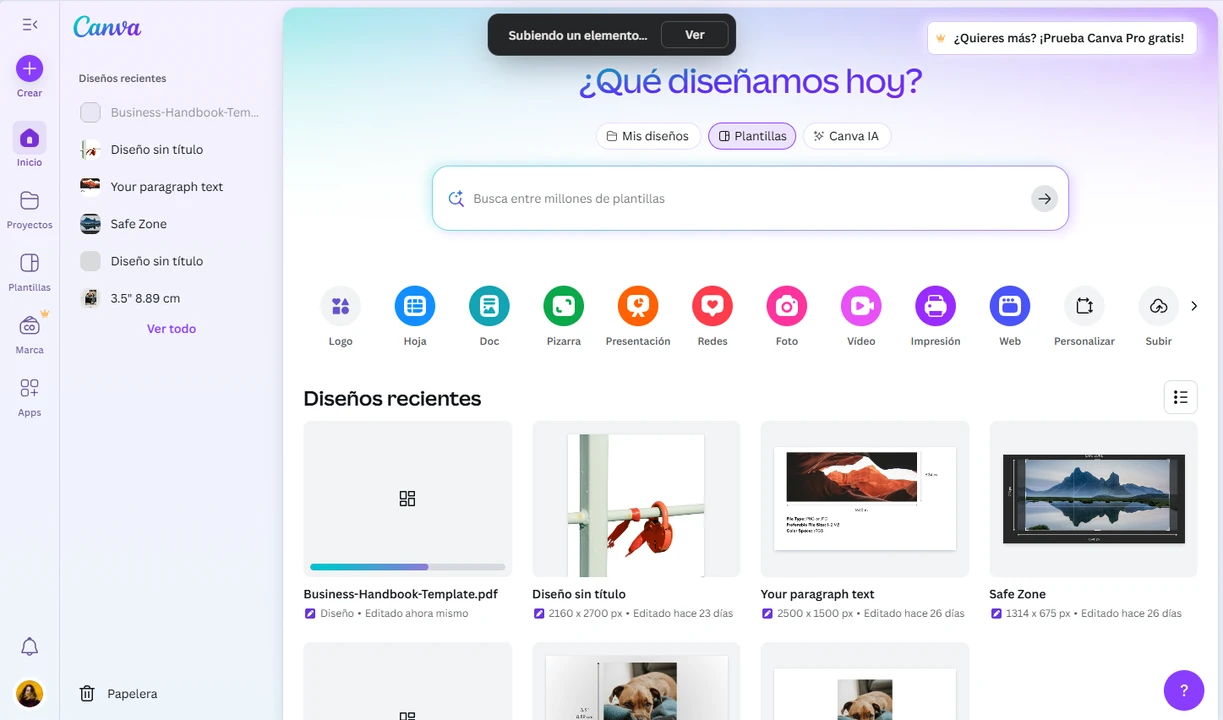
Task: Click the upload progress bar on Business-Handbook card
Action: click(407, 567)
